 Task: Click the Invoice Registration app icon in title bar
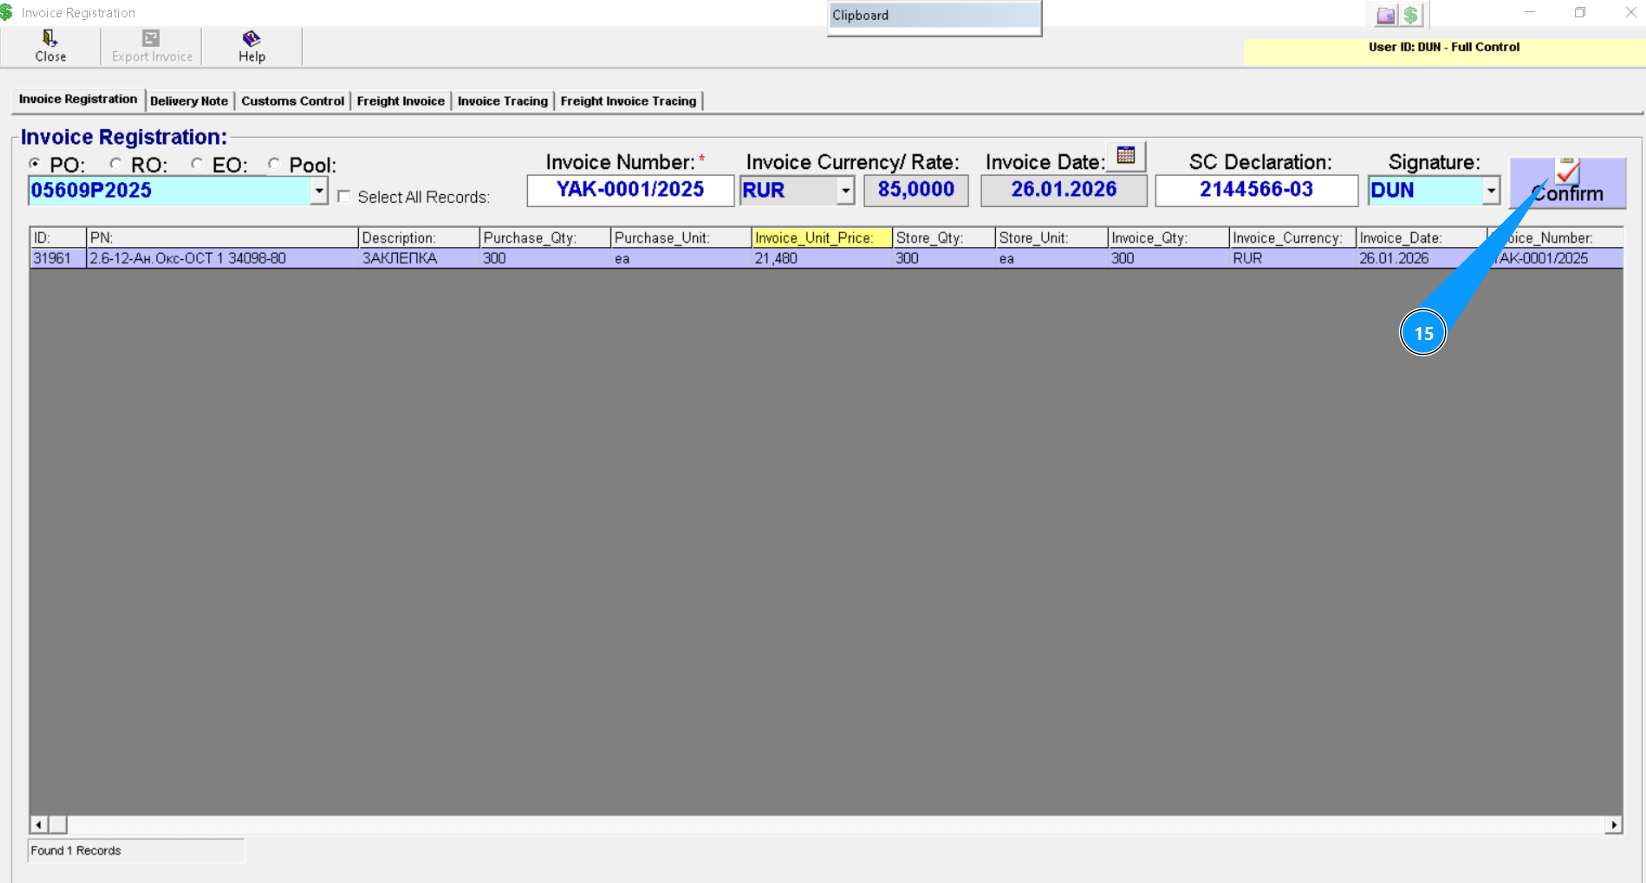7,13
